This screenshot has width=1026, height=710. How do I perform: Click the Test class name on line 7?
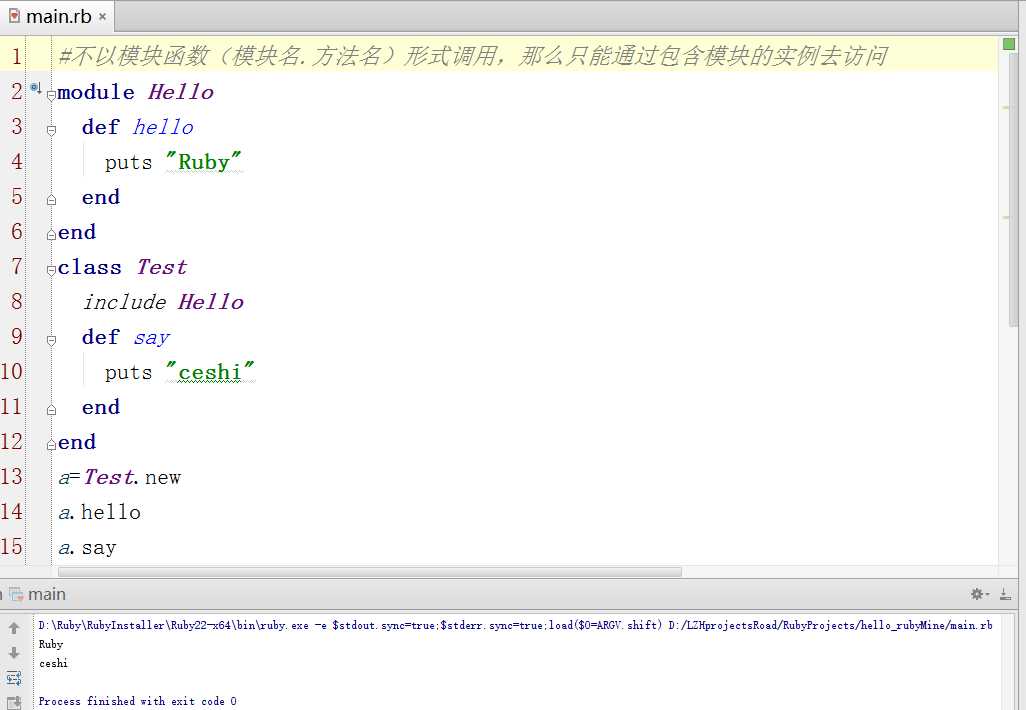pyautogui.click(x=162, y=267)
